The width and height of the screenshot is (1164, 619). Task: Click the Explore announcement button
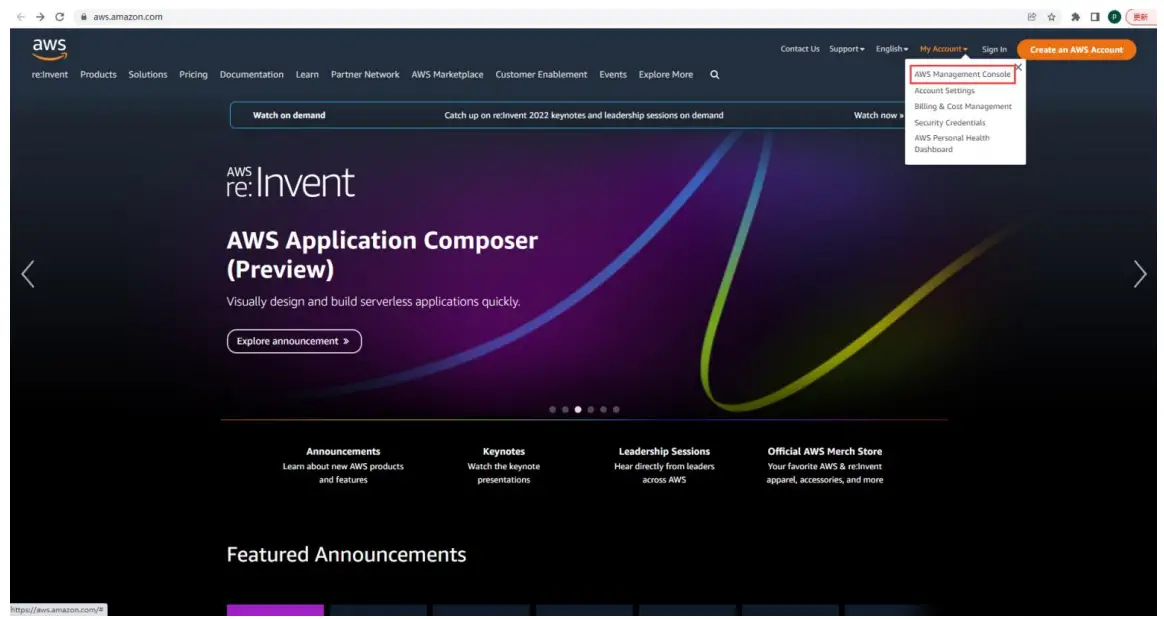(294, 341)
